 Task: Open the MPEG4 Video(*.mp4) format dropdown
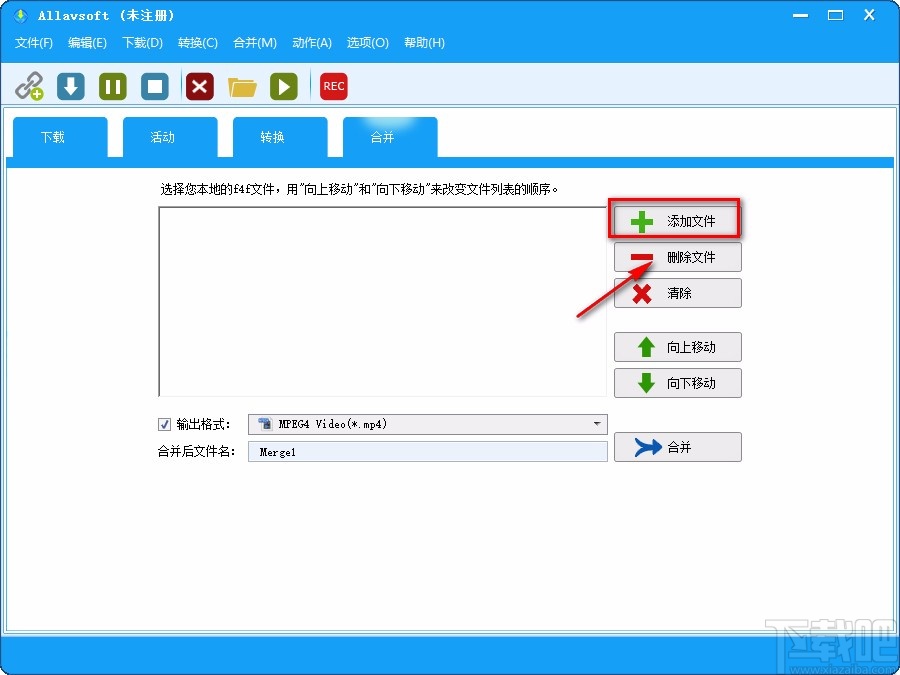428,424
